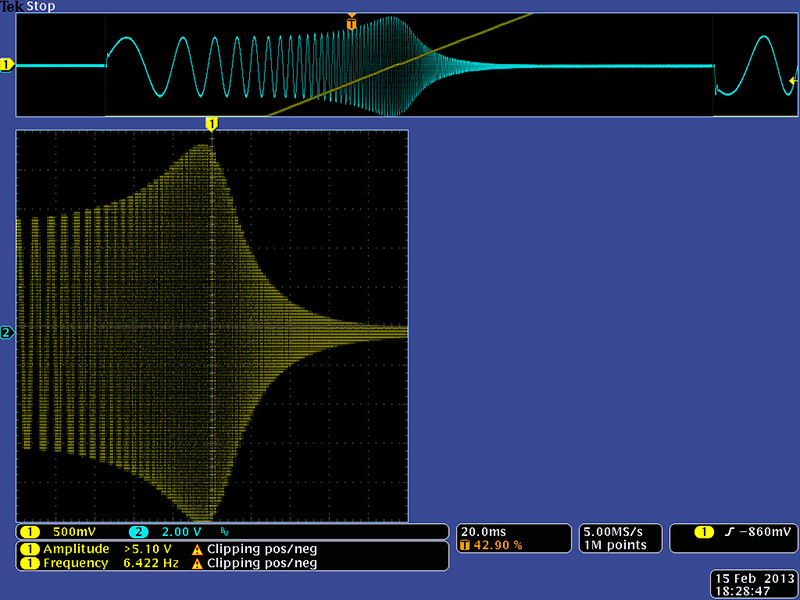Viewport: 800px width, 600px height.
Task: Click the warning icon on the Amplitude row
Action: pyautogui.click(x=197, y=549)
